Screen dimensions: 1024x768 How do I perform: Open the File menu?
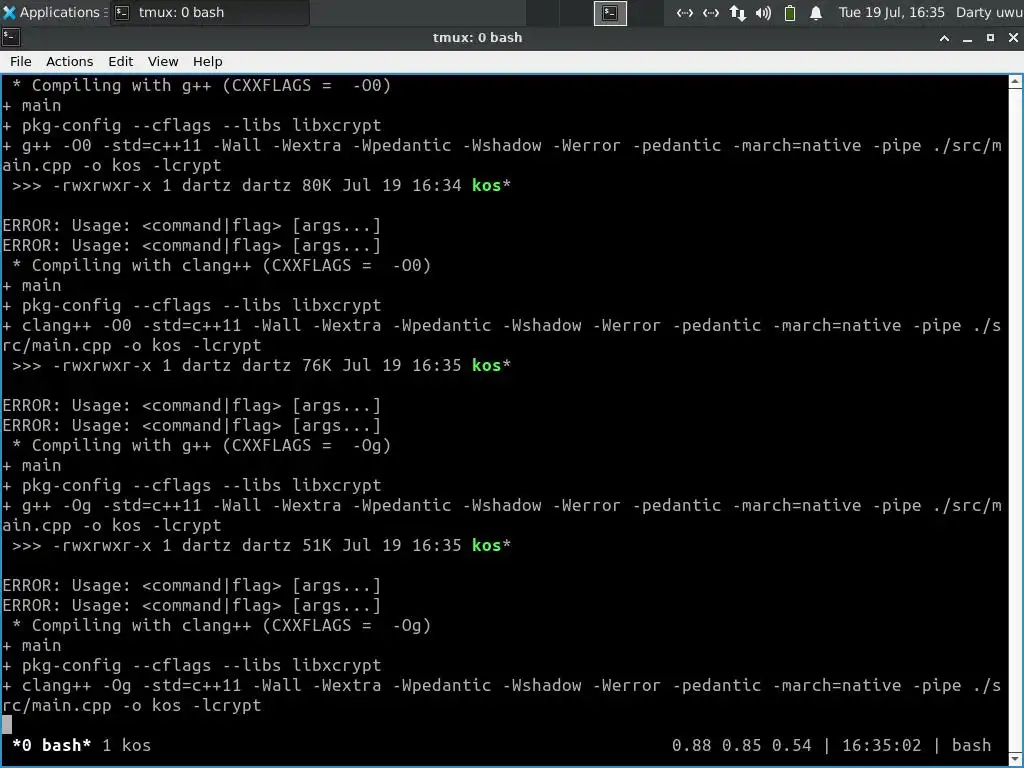pos(20,61)
